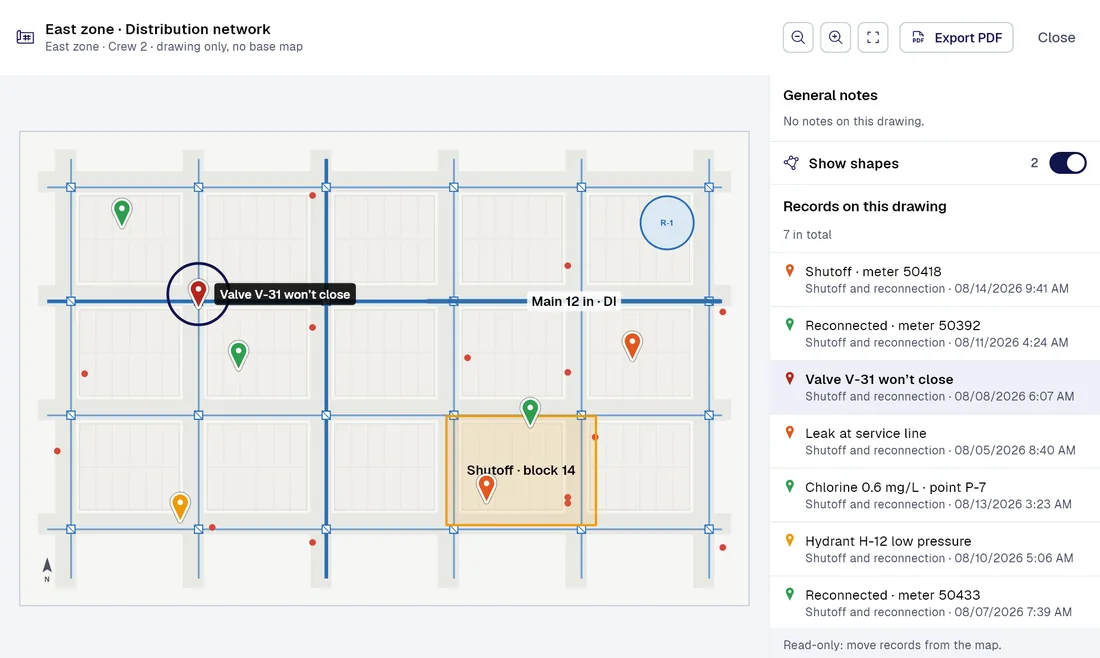
Task: Click the green pin icon beside Chlorine 0.6 mg/L
Action: pyautogui.click(x=790, y=486)
